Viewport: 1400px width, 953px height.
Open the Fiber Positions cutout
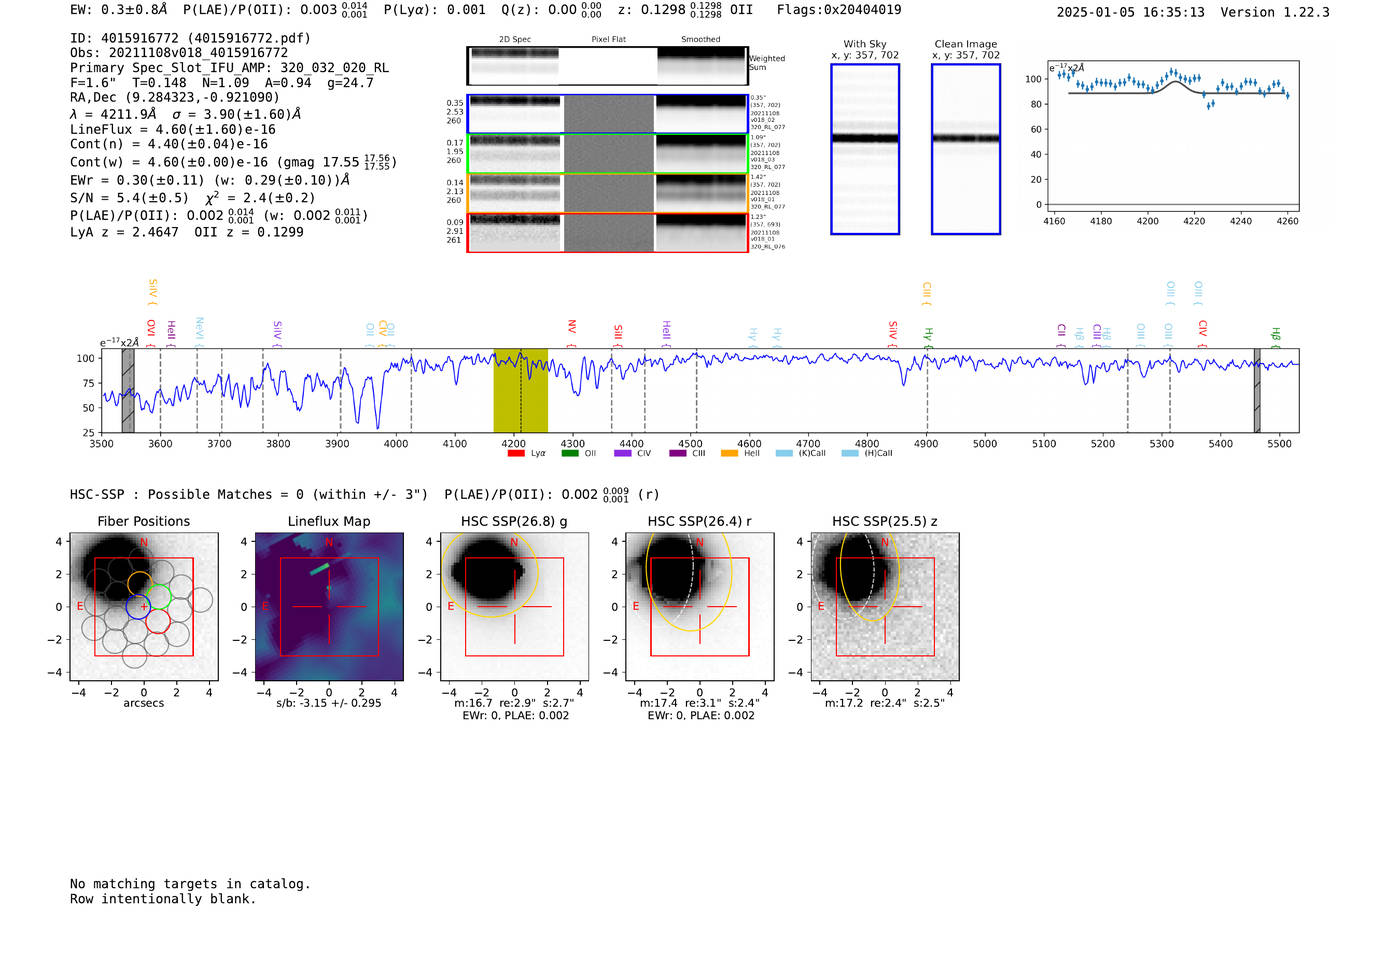click(x=144, y=607)
